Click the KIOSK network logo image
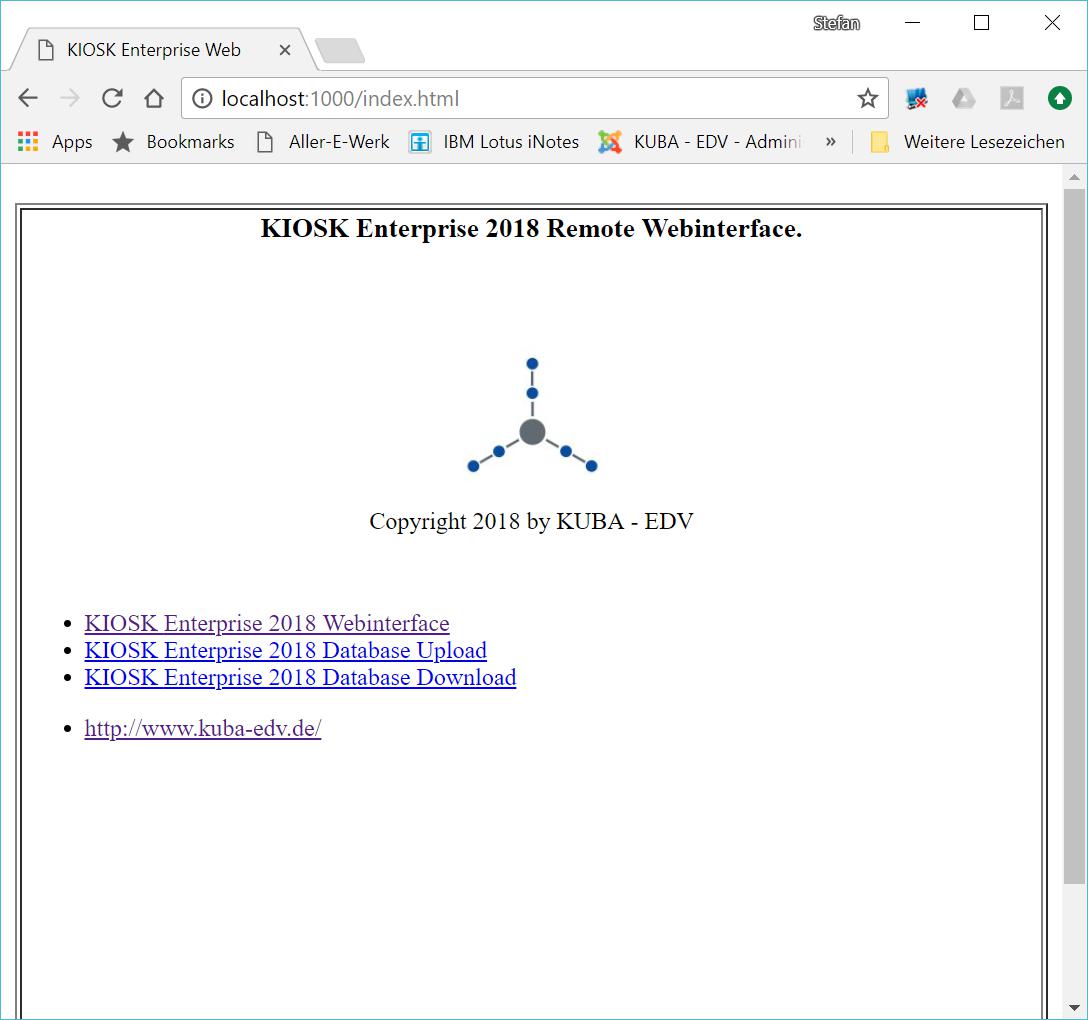 coord(532,415)
